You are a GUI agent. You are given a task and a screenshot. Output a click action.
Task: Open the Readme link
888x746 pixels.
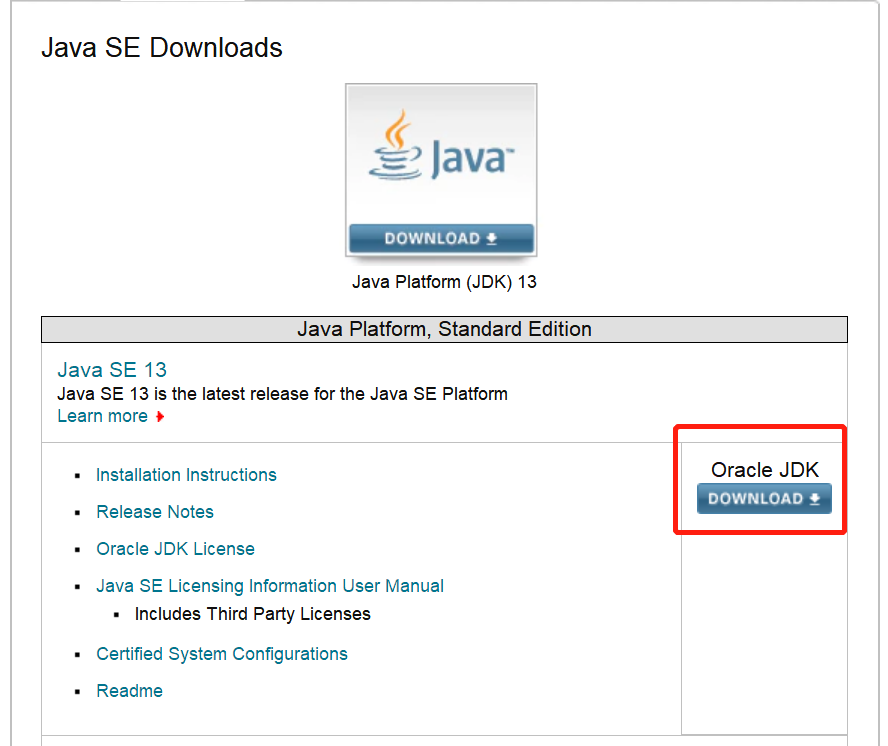coord(129,691)
